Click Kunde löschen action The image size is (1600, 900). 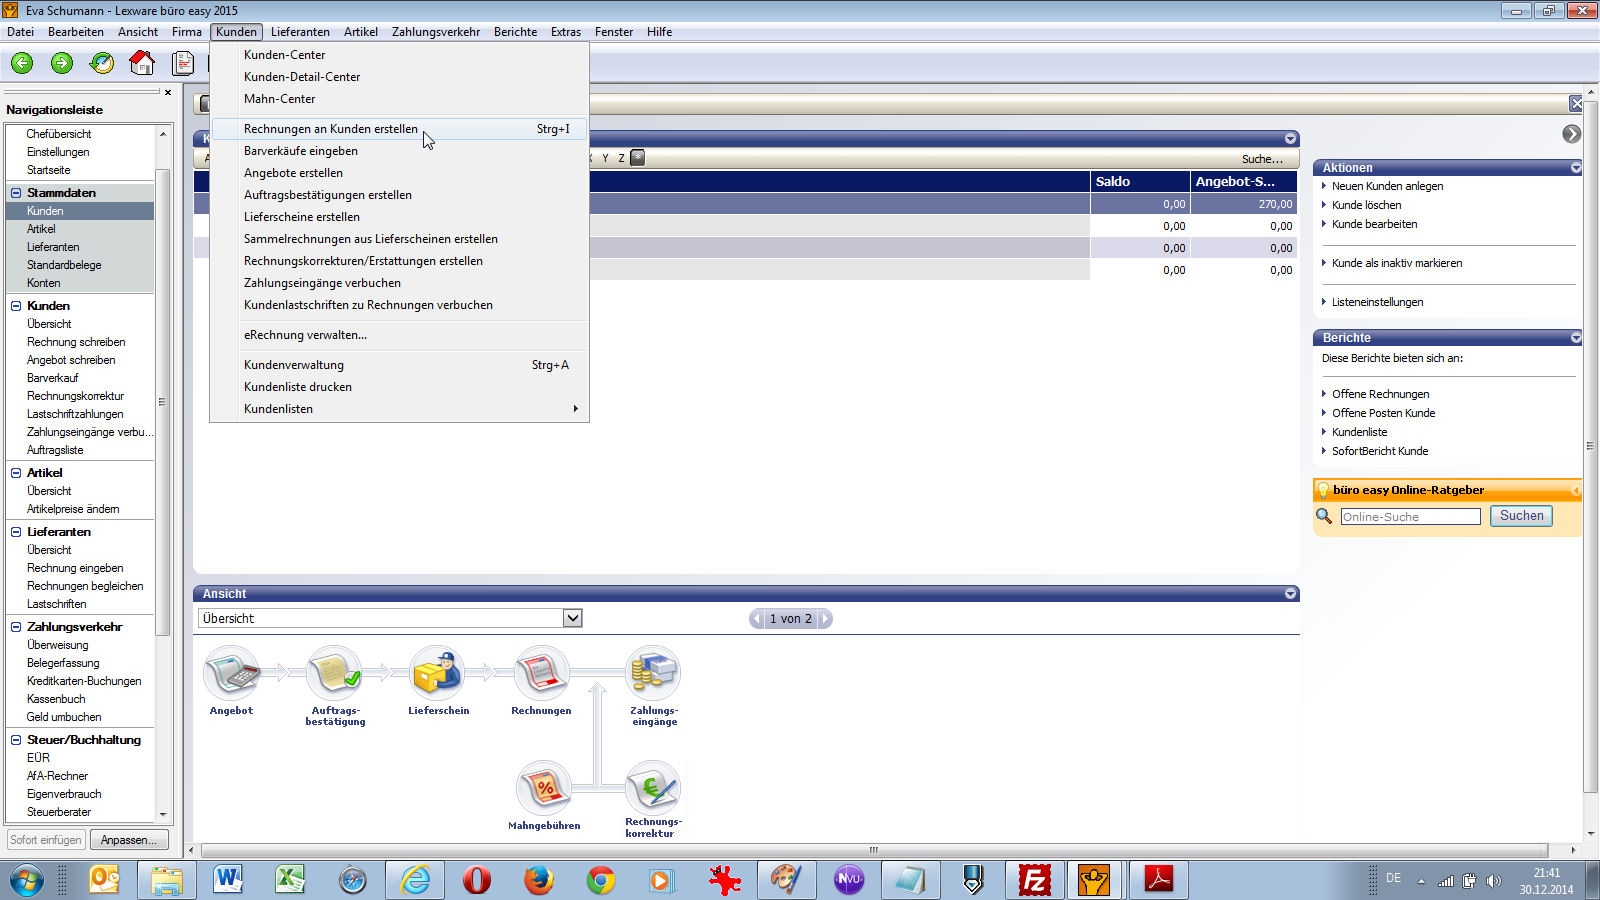tap(1366, 205)
